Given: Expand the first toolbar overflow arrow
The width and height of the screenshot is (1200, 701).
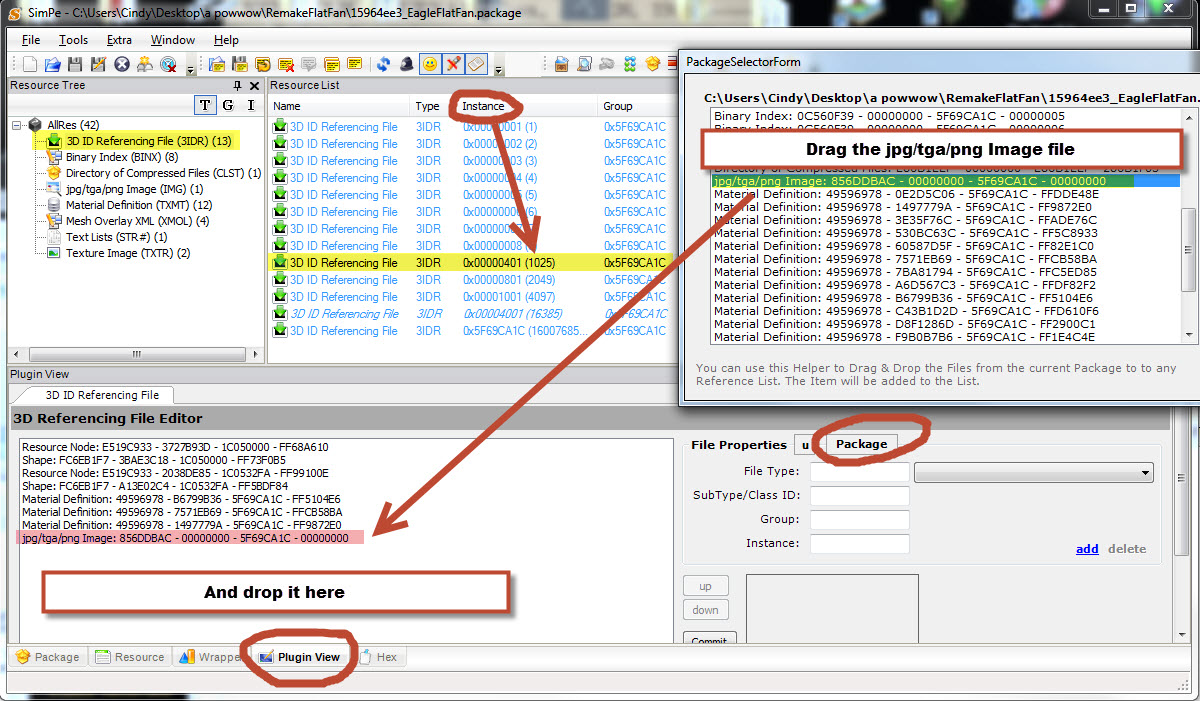Looking at the screenshot, I should [x=191, y=68].
